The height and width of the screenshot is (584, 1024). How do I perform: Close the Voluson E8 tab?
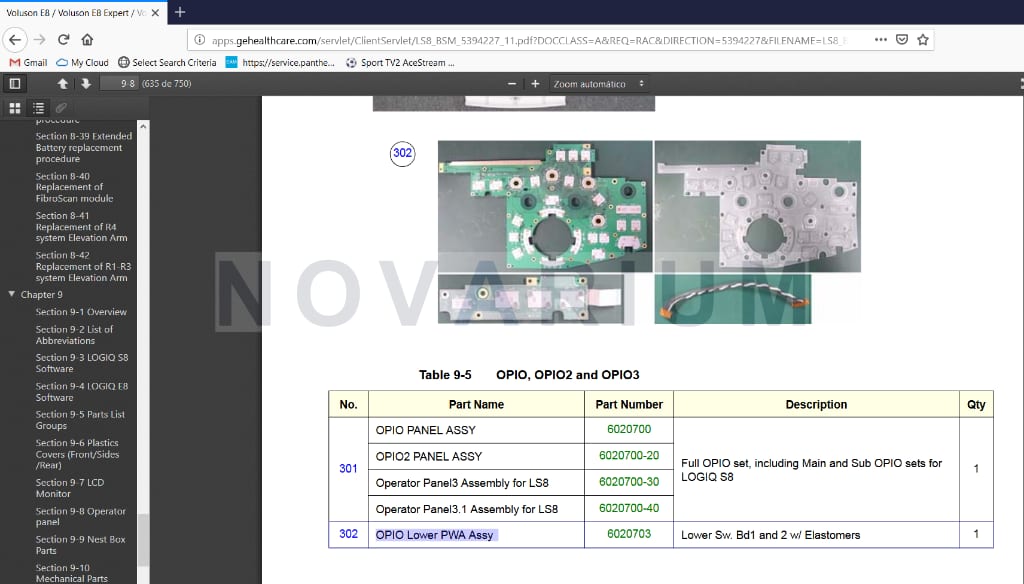tap(155, 12)
